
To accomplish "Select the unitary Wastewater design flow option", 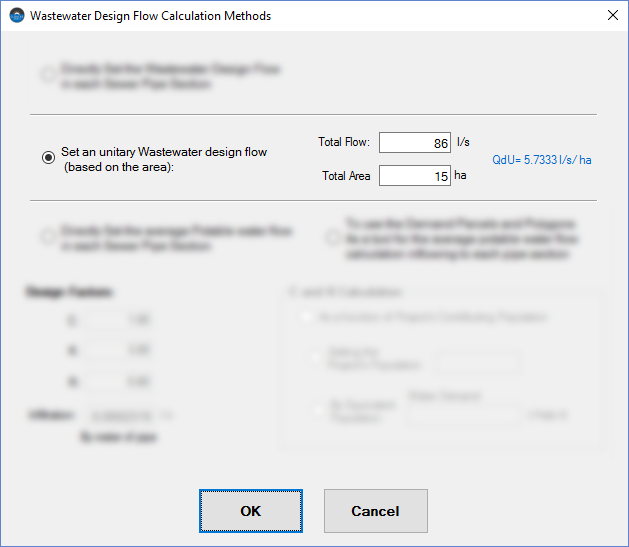I will (47, 158).
